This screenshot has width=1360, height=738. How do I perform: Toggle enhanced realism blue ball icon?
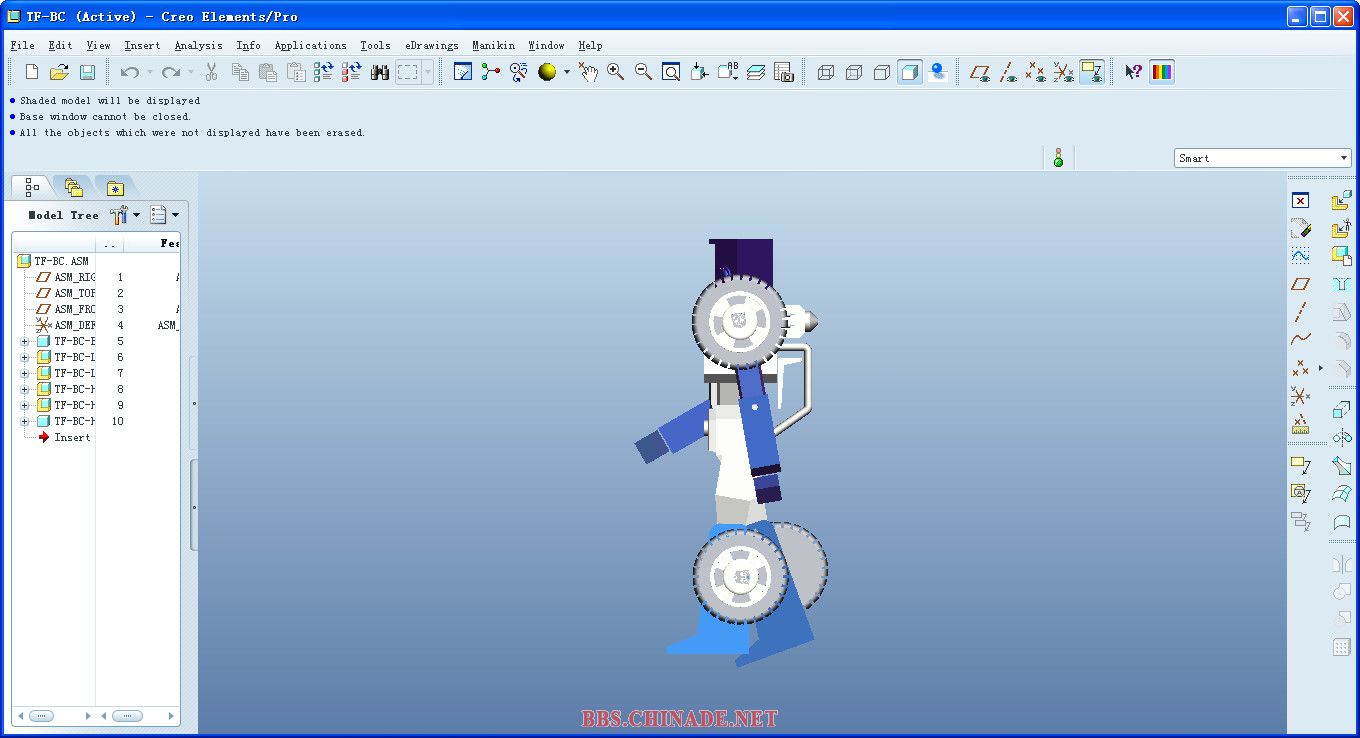pyautogui.click(x=938, y=72)
